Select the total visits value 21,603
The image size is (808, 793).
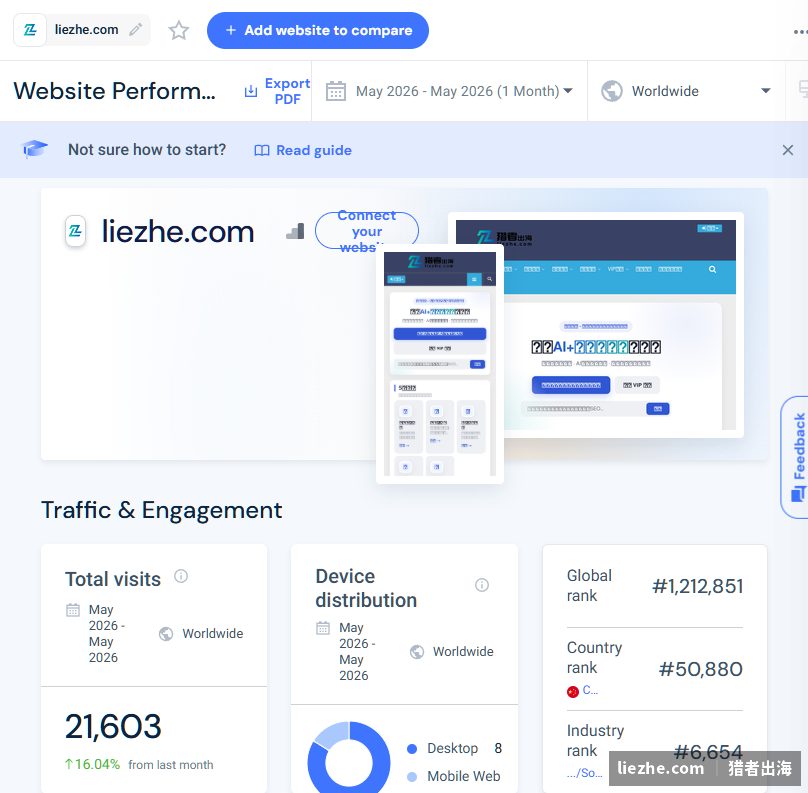coord(113,727)
